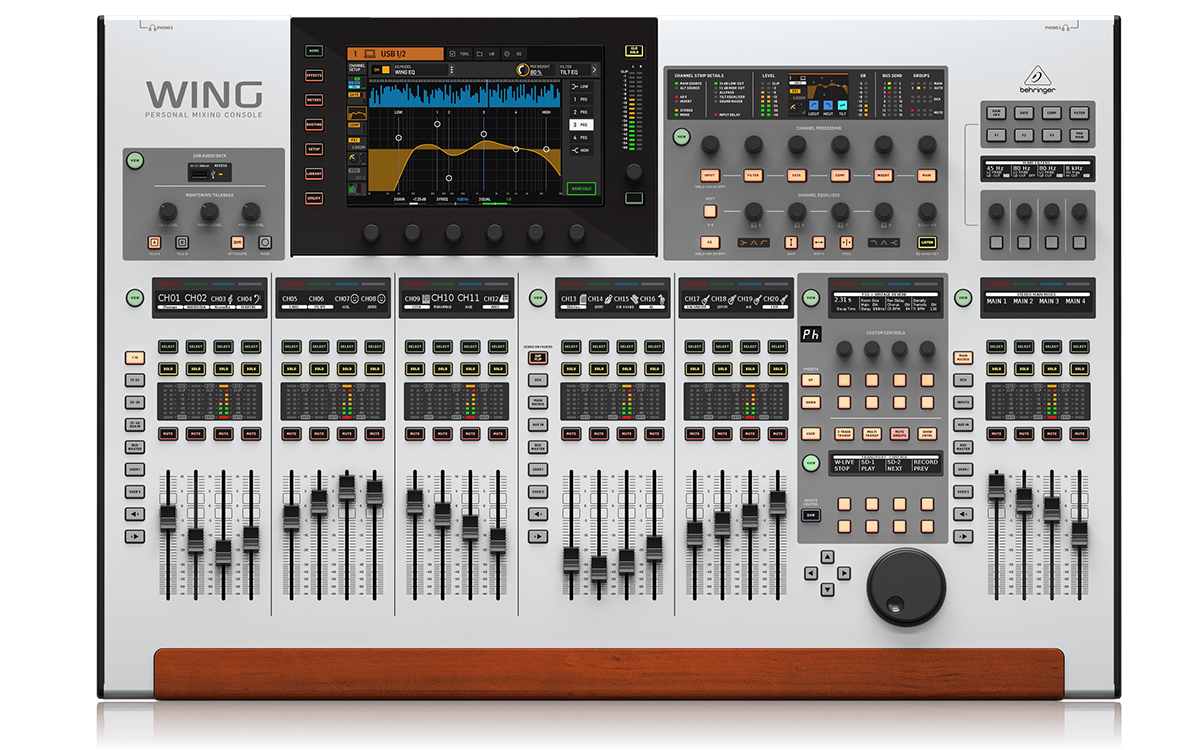Select the LOW shelf band on the touchscreen

581,87
